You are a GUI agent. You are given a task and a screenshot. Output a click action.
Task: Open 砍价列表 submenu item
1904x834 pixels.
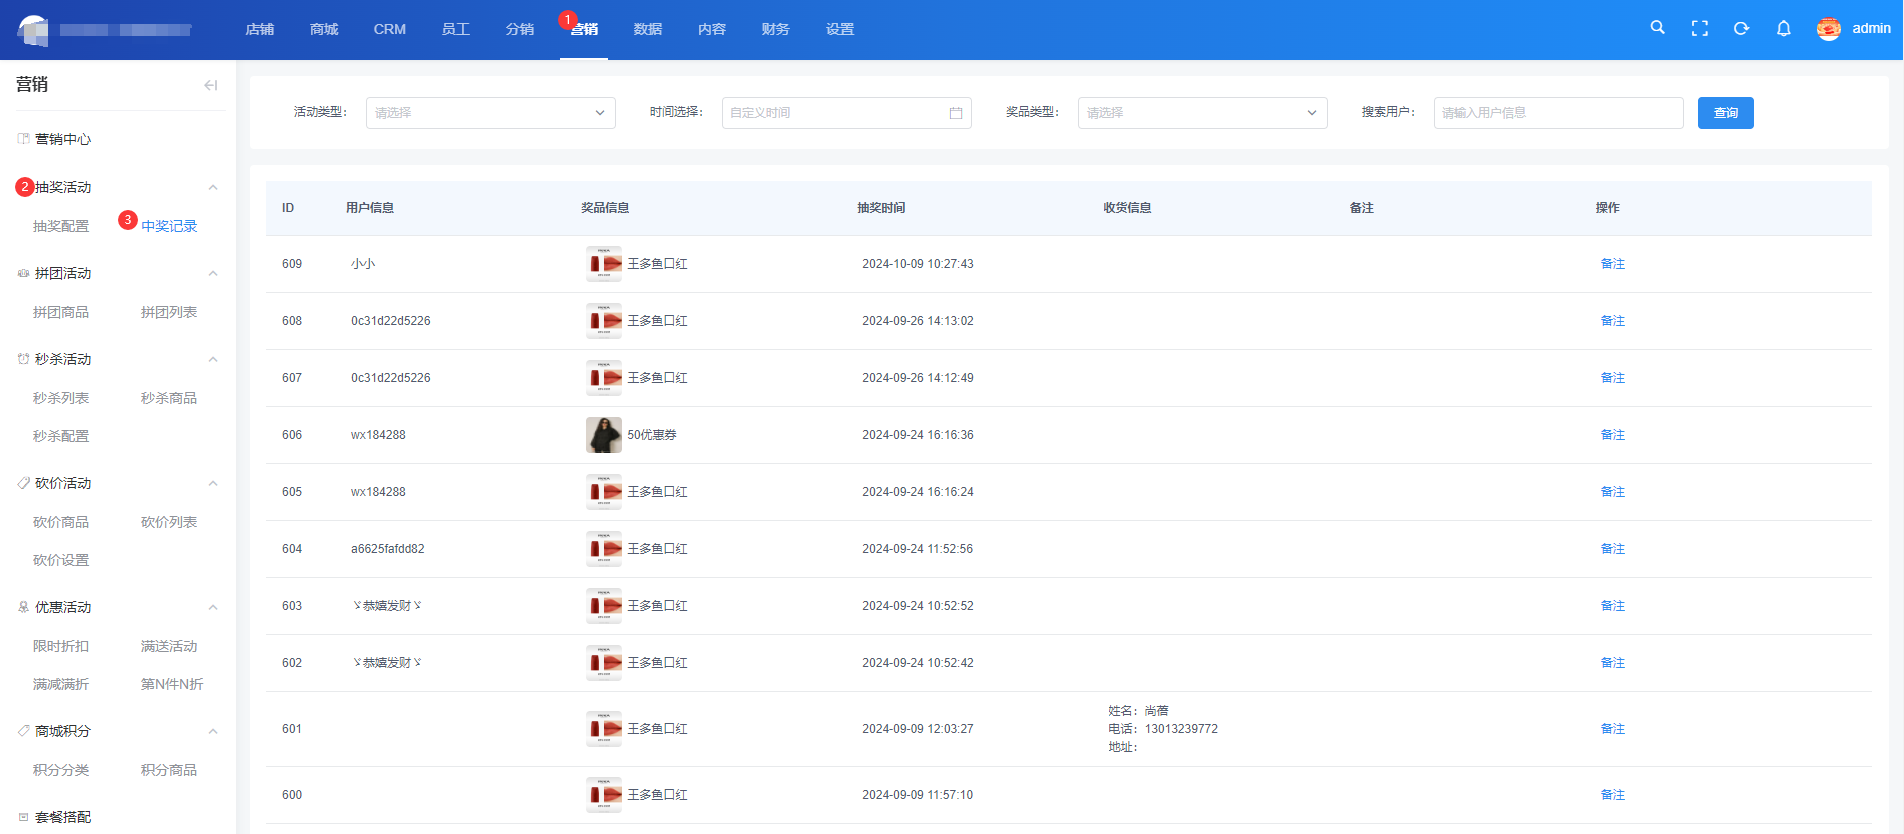pyautogui.click(x=169, y=522)
